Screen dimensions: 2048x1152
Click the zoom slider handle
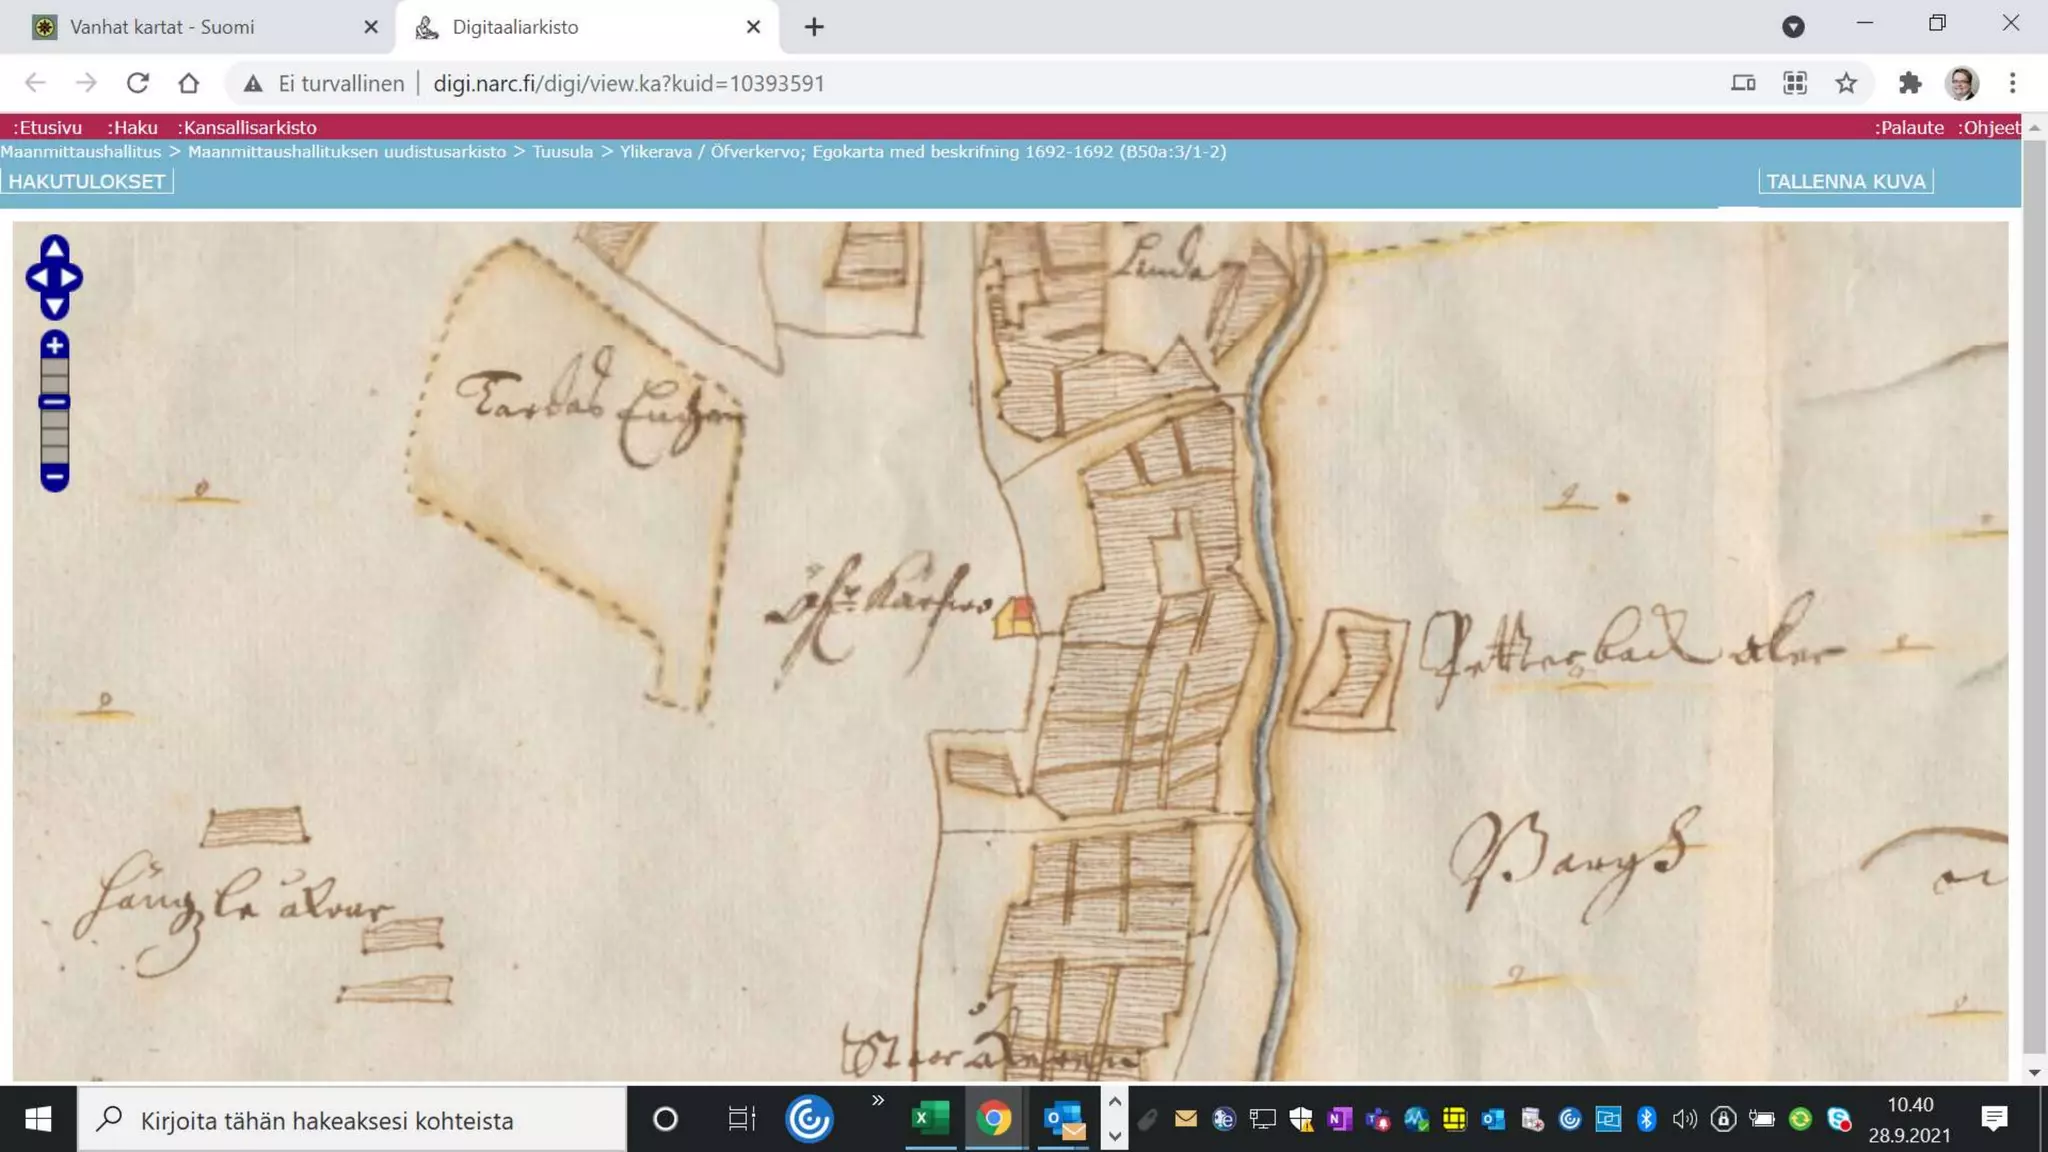[54, 402]
